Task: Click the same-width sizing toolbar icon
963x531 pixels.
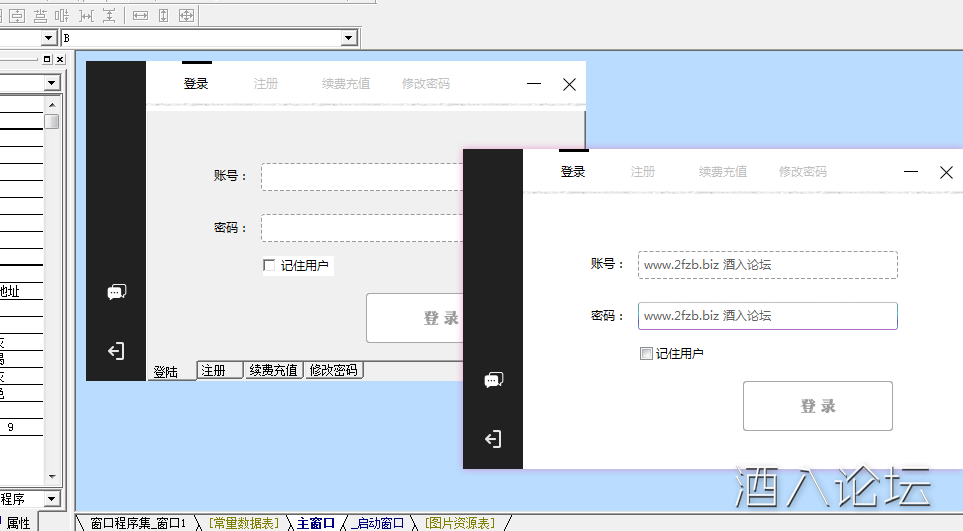Action: coord(140,16)
